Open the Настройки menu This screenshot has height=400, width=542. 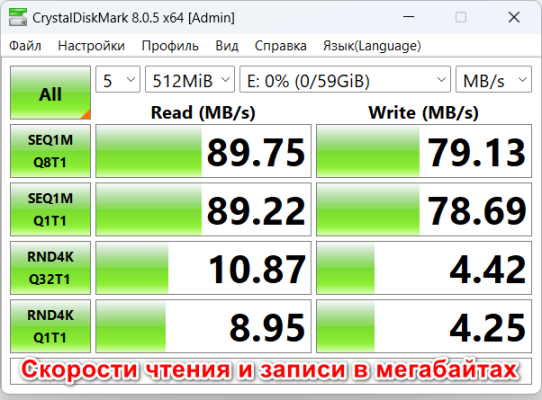[91, 46]
